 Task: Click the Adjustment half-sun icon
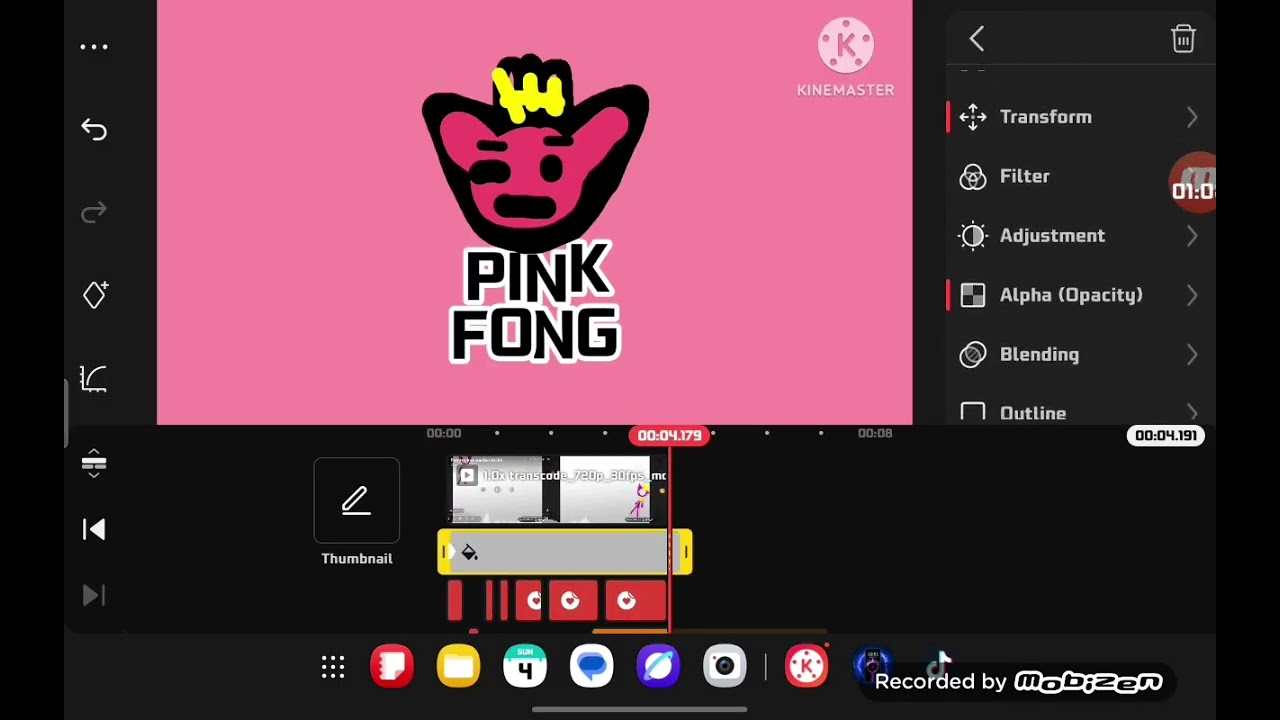point(973,236)
